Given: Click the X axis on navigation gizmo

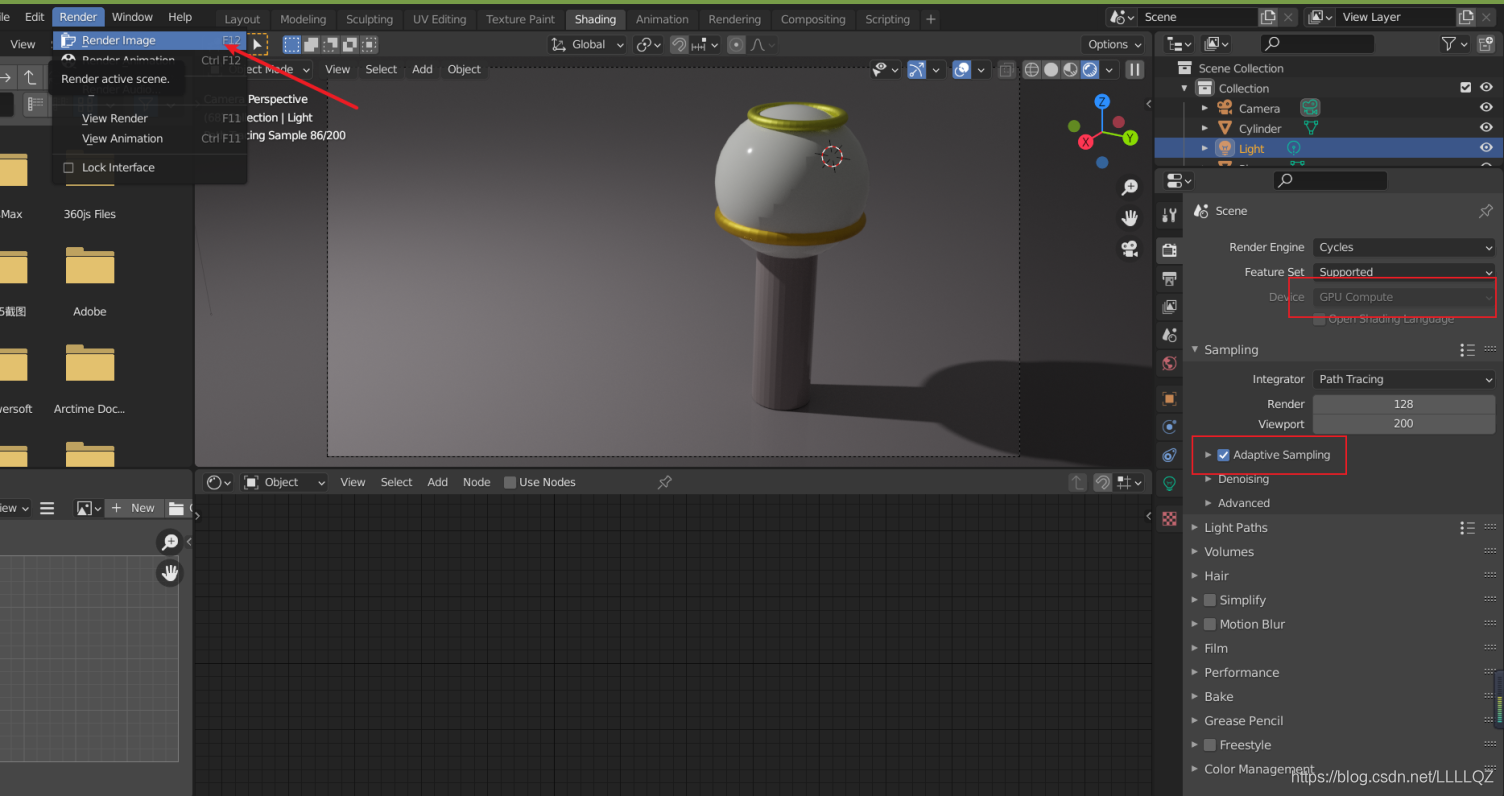Looking at the screenshot, I should [x=1086, y=142].
